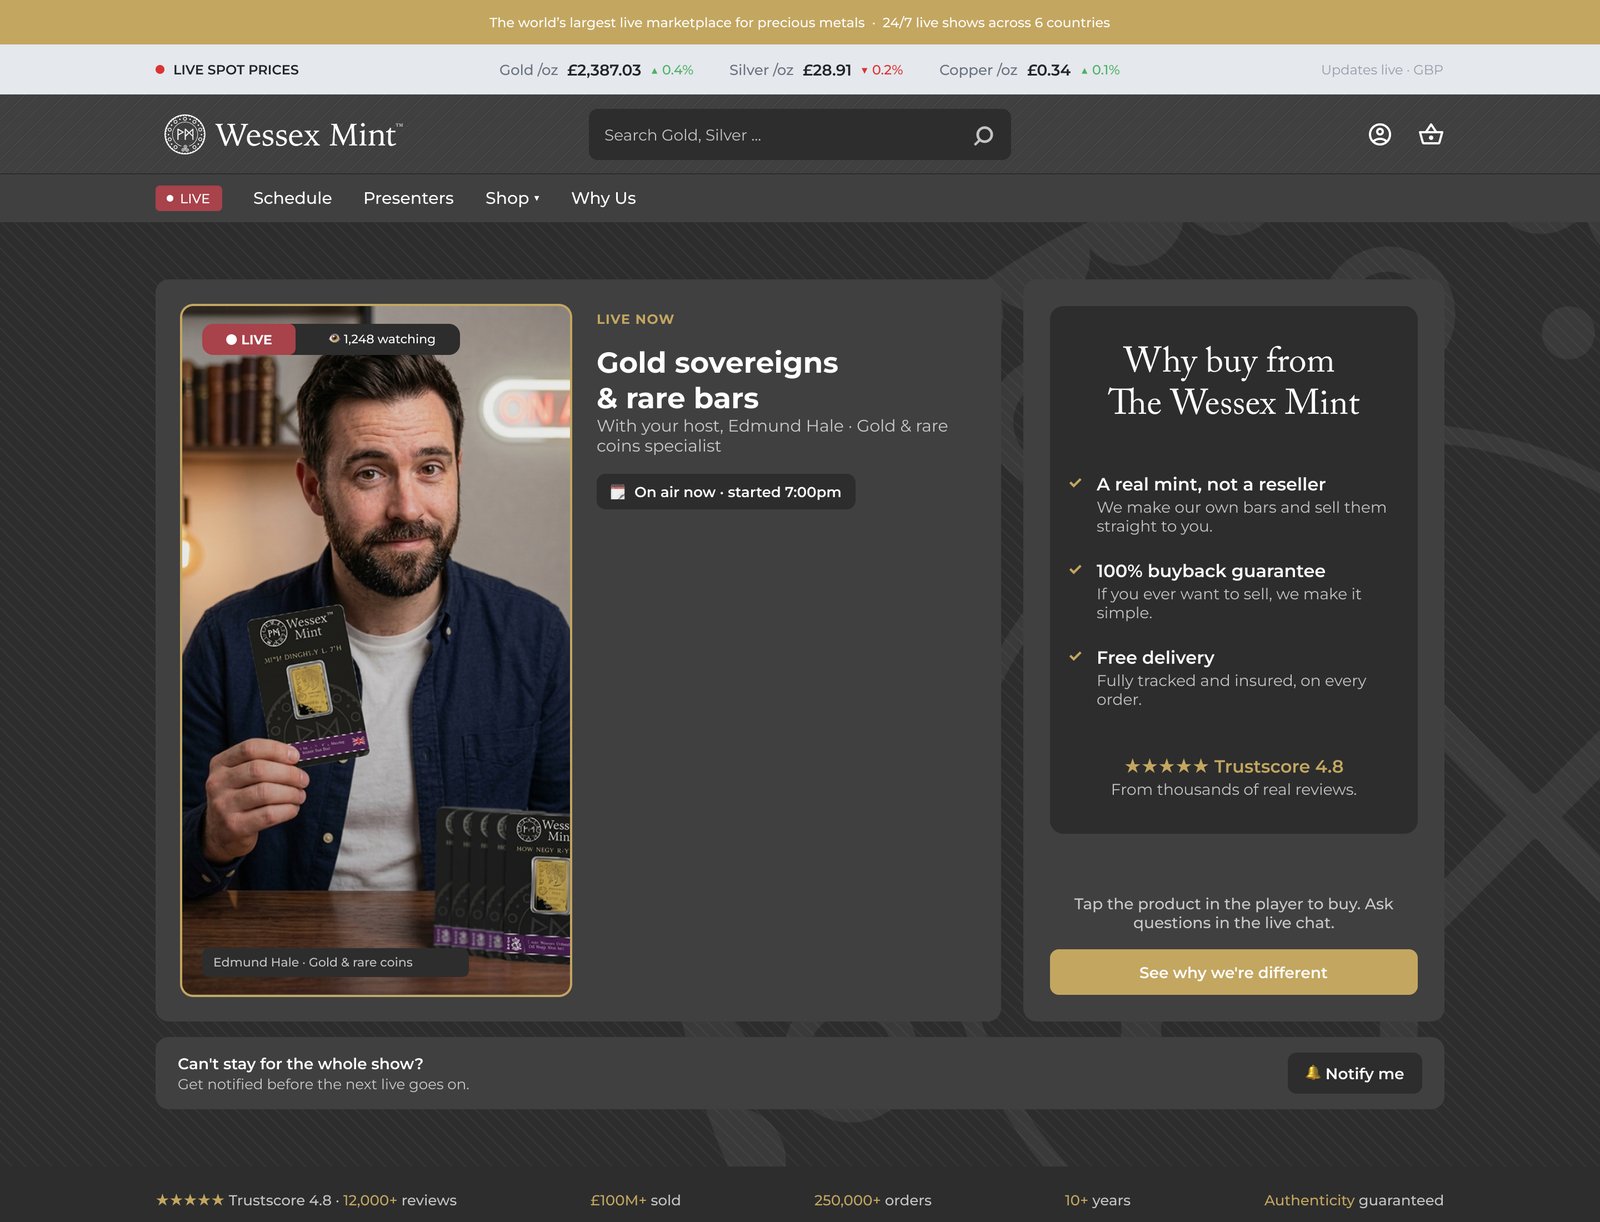Click the live video player of Edmund Hale
Image resolution: width=1600 pixels, height=1222 pixels.
(x=376, y=650)
